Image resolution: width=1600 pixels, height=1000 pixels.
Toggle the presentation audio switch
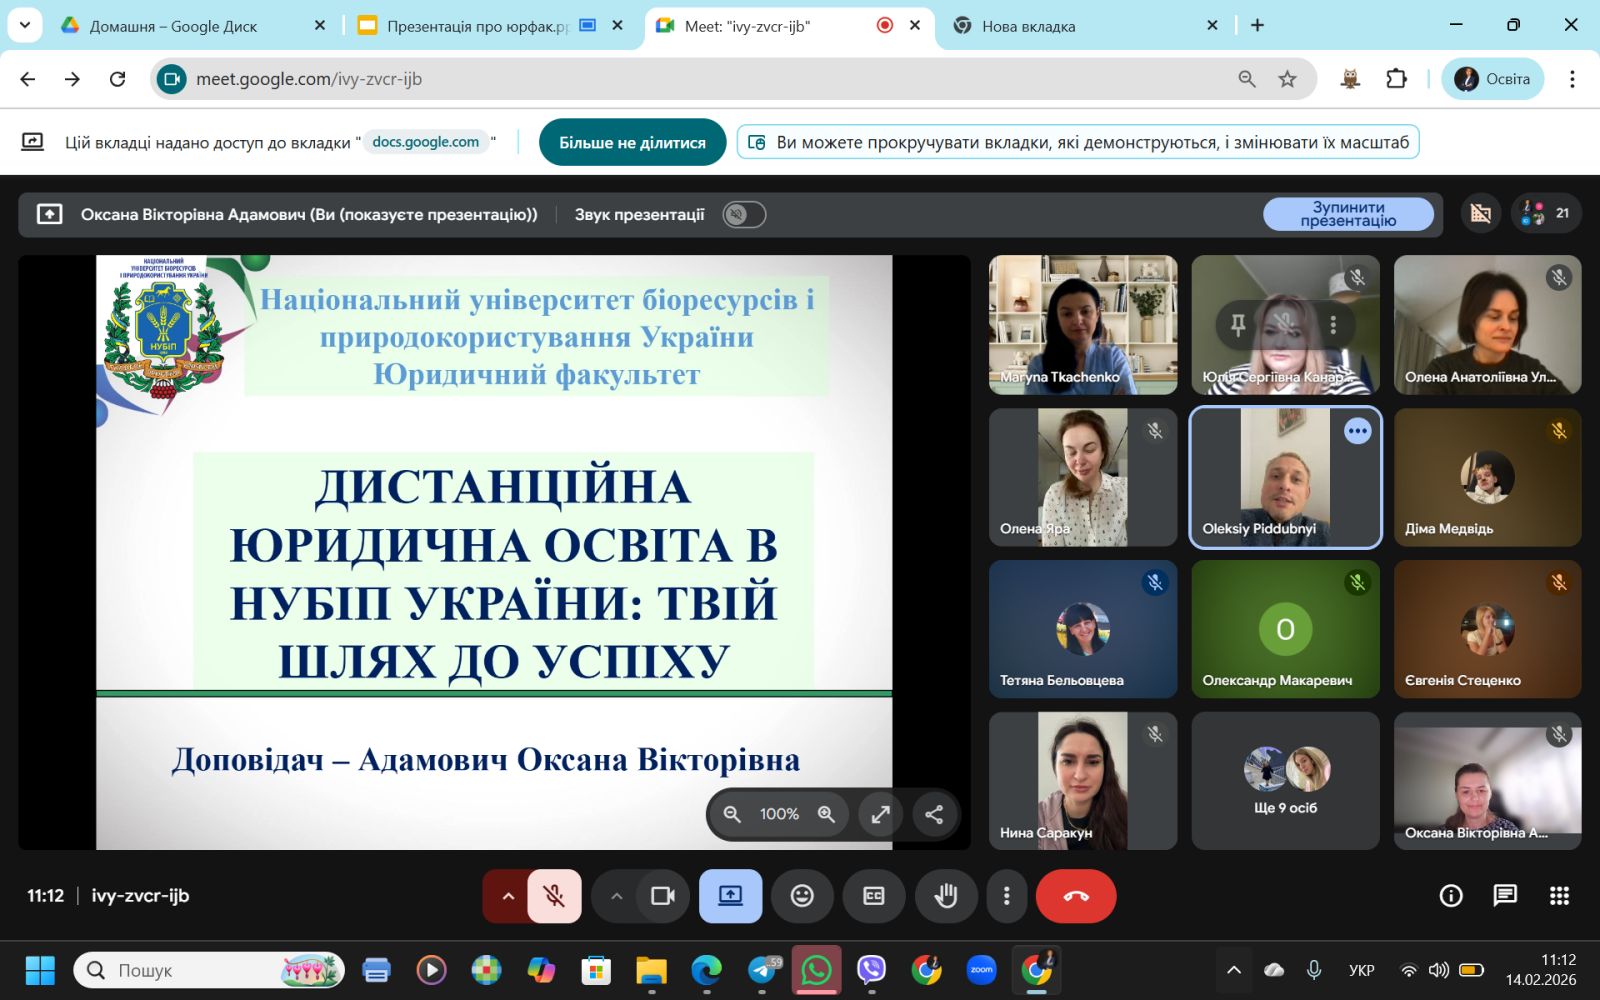(744, 215)
